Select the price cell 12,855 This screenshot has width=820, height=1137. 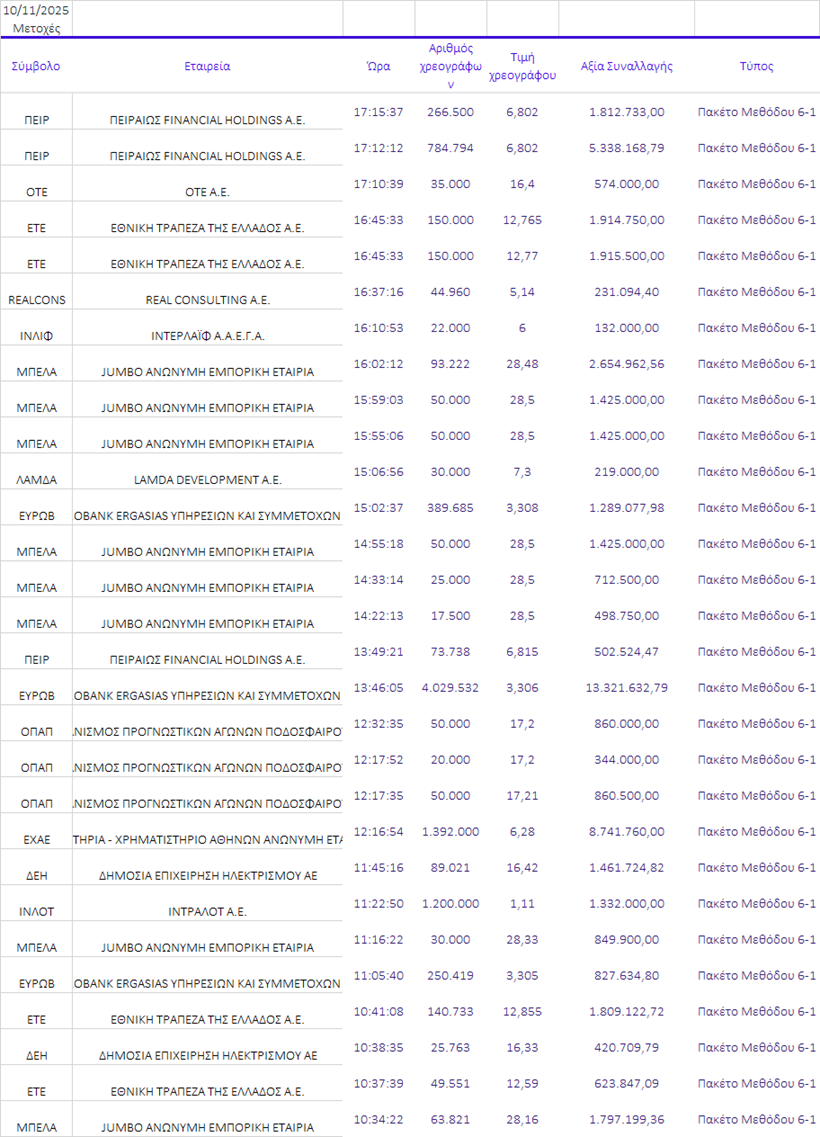pos(522,1012)
